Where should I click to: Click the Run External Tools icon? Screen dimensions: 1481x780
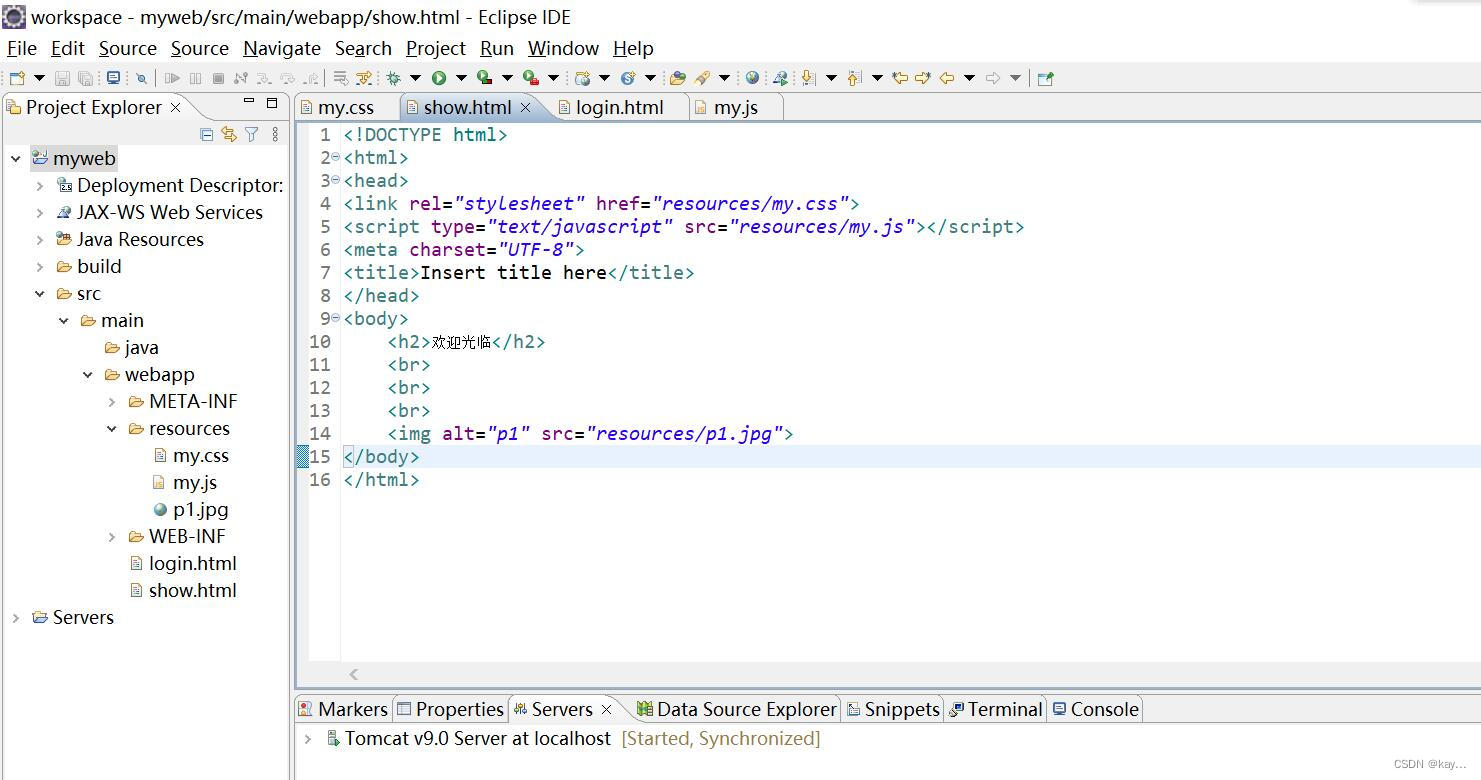pyautogui.click(x=531, y=78)
